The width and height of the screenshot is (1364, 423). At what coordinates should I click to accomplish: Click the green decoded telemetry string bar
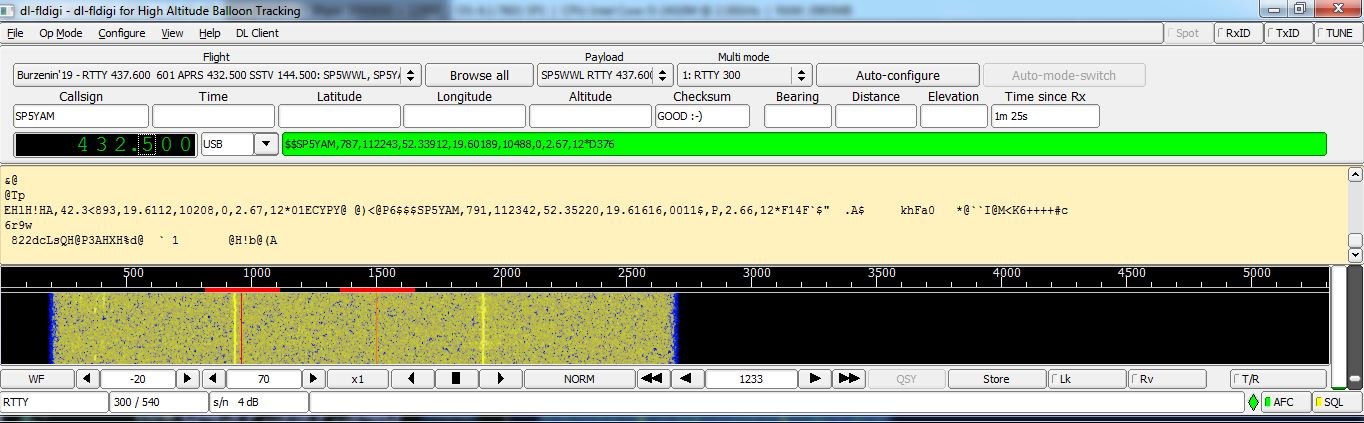(x=804, y=144)
